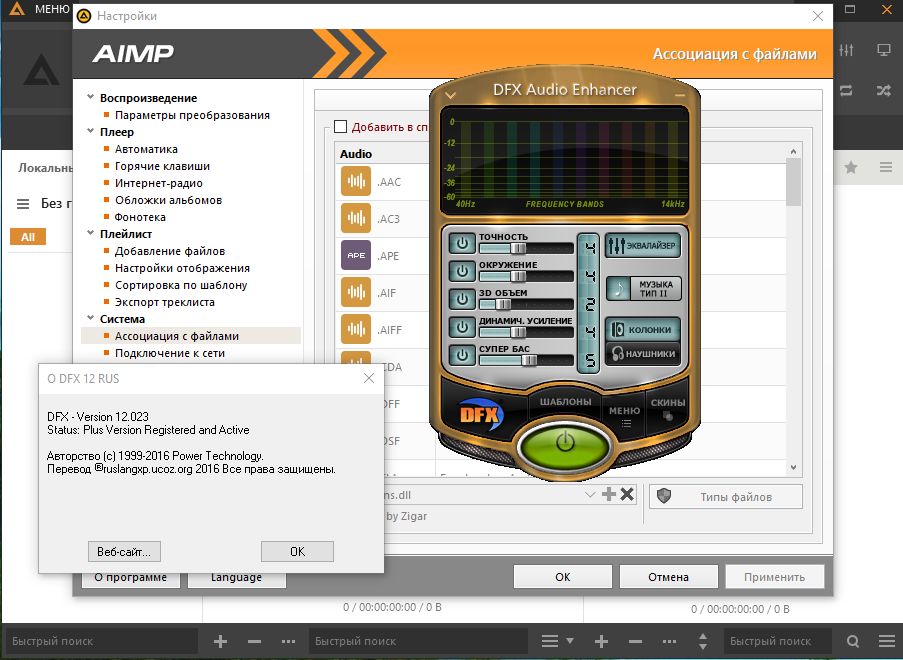The height and width of the screenshot is (660, 903).
Task: Toggle the Динамич. усиление power button
Action: (462, 328)
